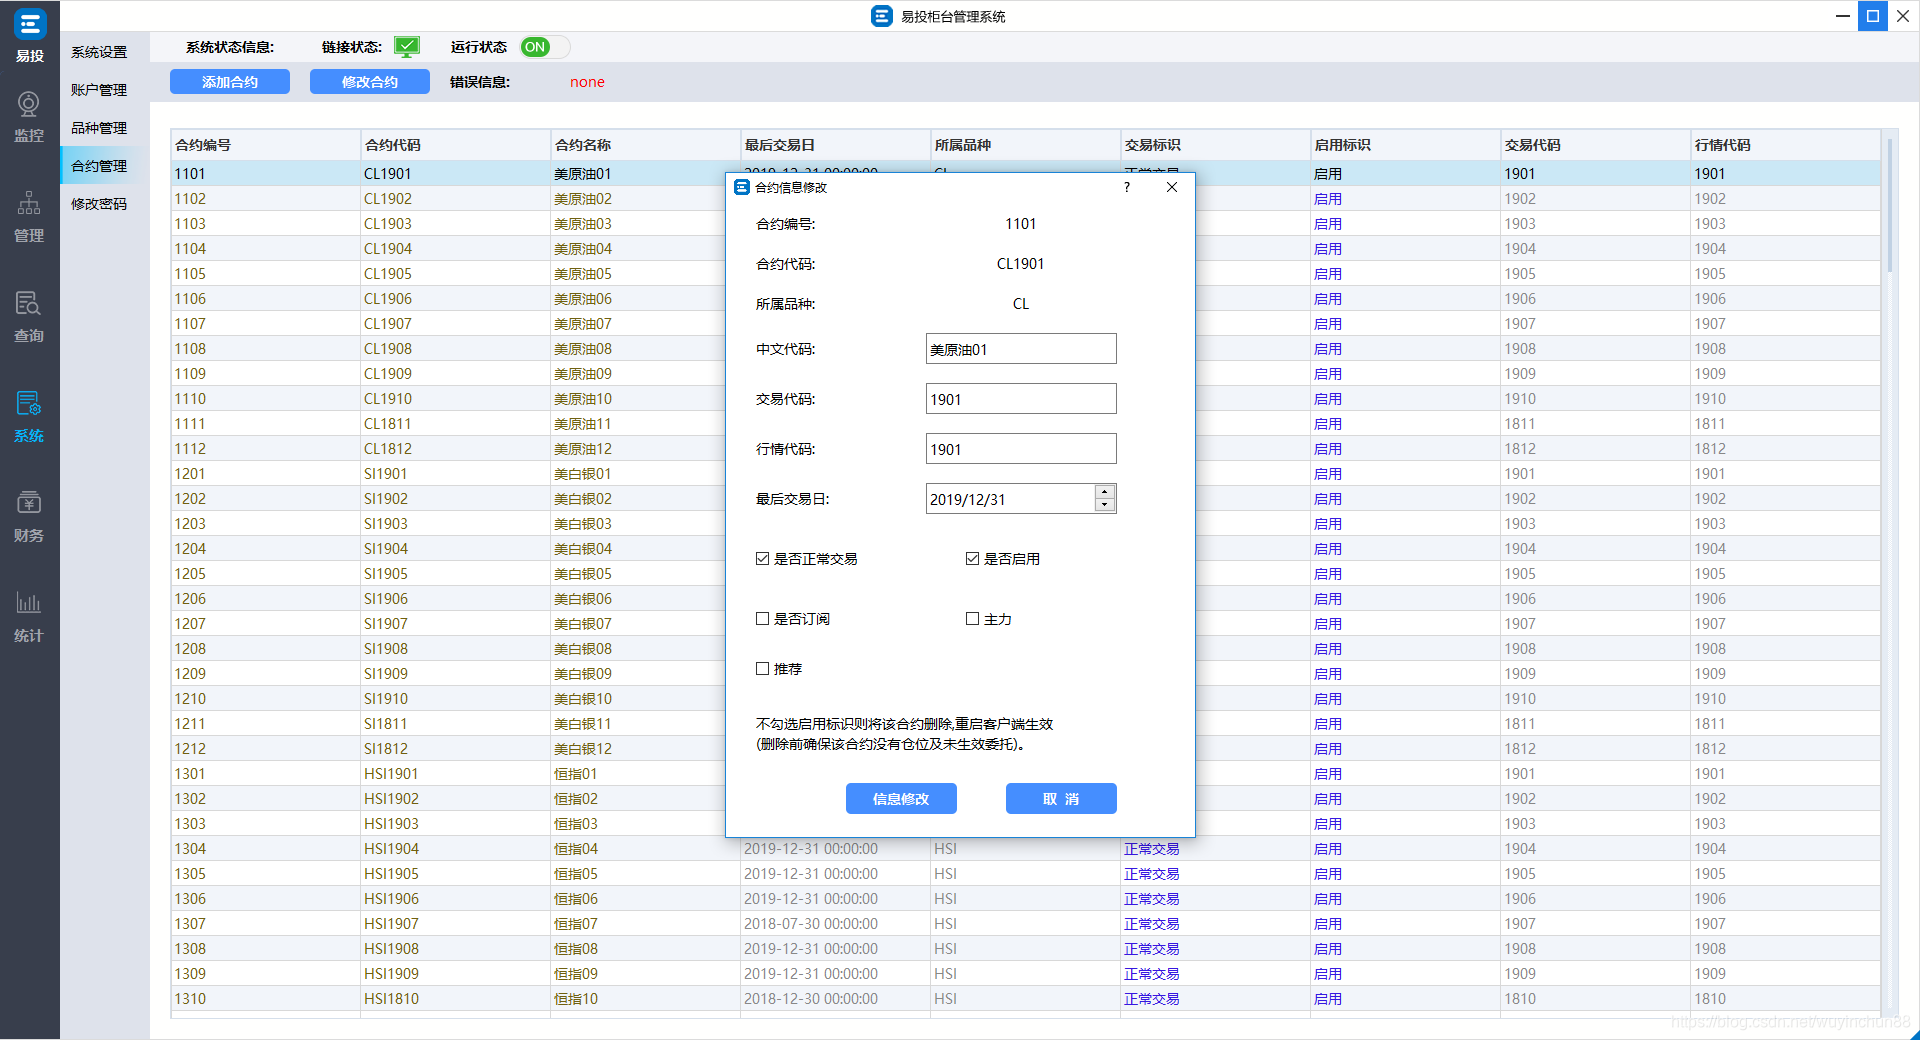Click the 取 消 cancel button
The height and width of the screenshot is (1040, 1920).
1061,799
